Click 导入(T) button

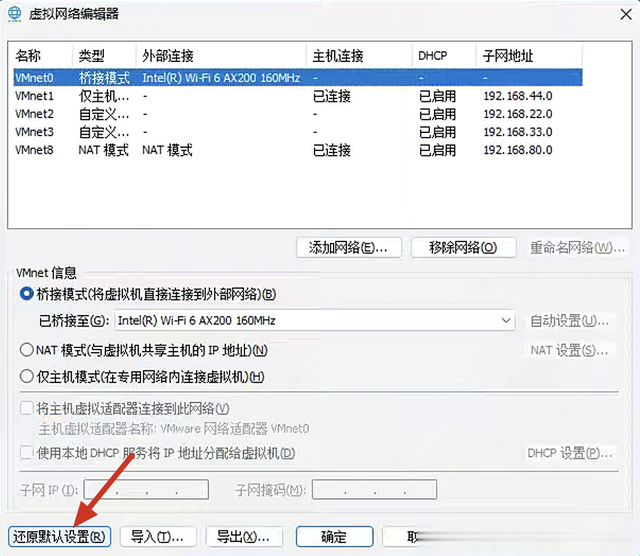coord(158,536)
